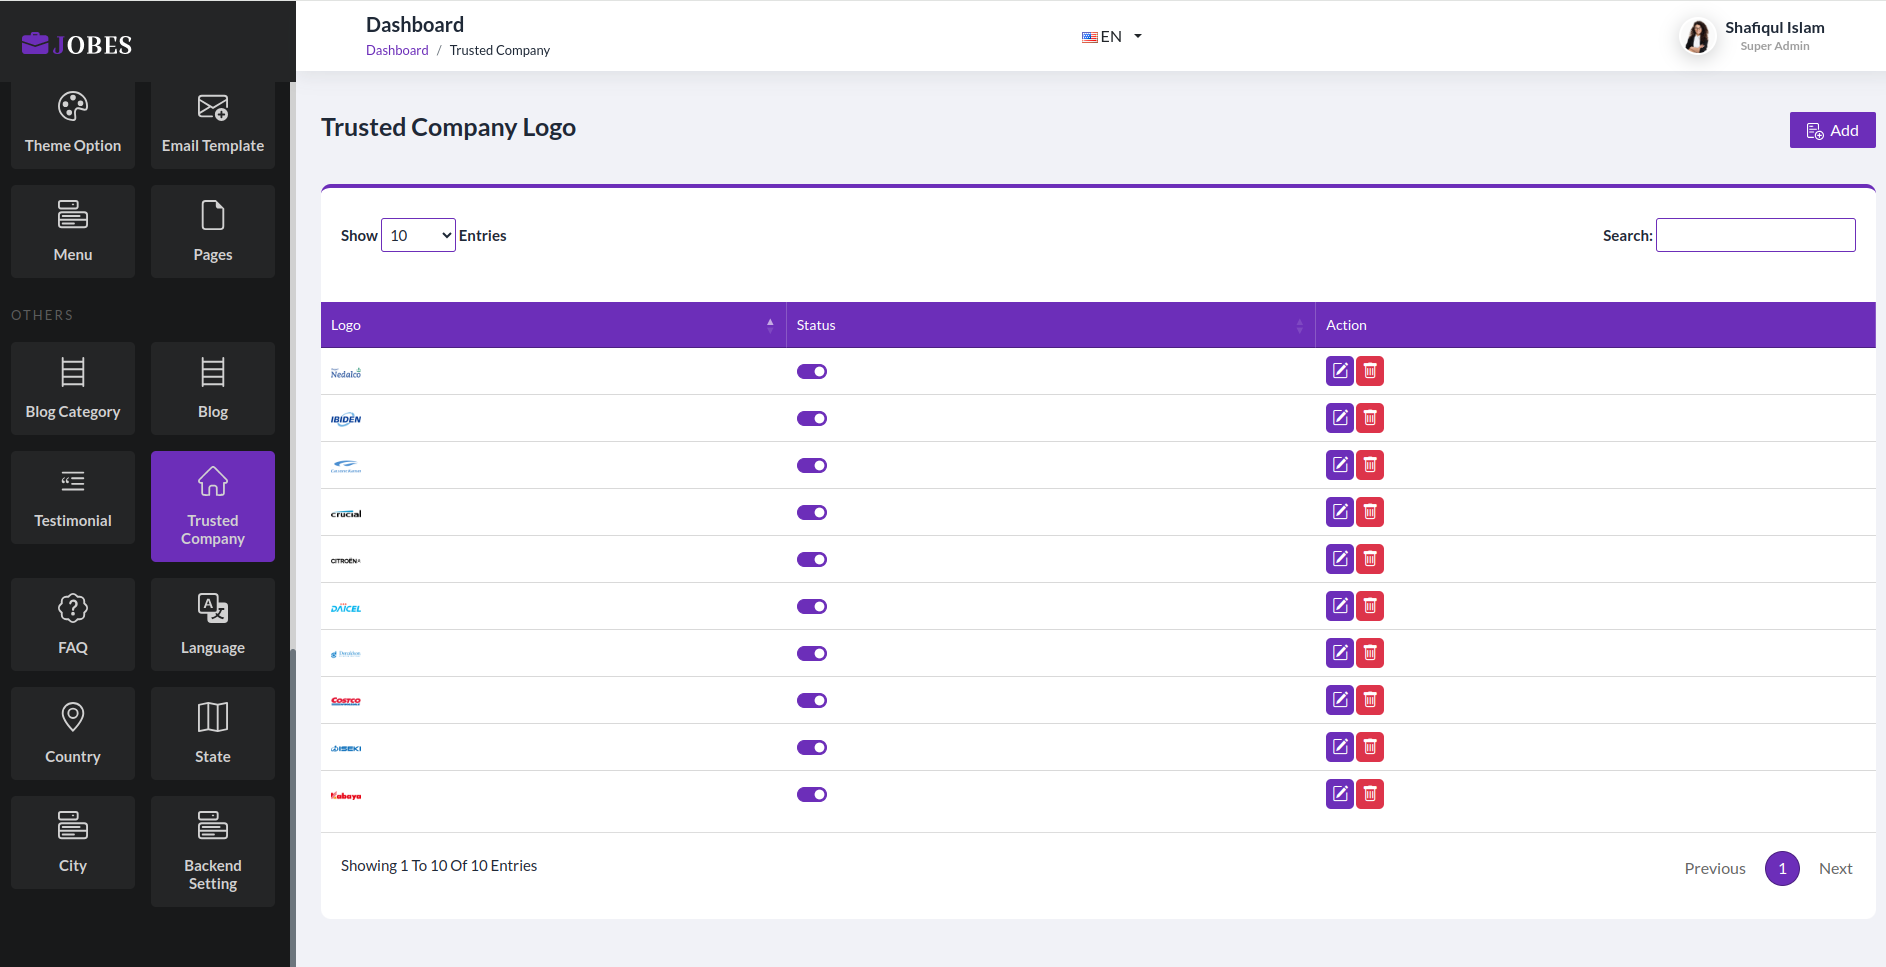Open the Country tile
Viewport: 1886px width, 967px height.
click(x=73, y=733)
